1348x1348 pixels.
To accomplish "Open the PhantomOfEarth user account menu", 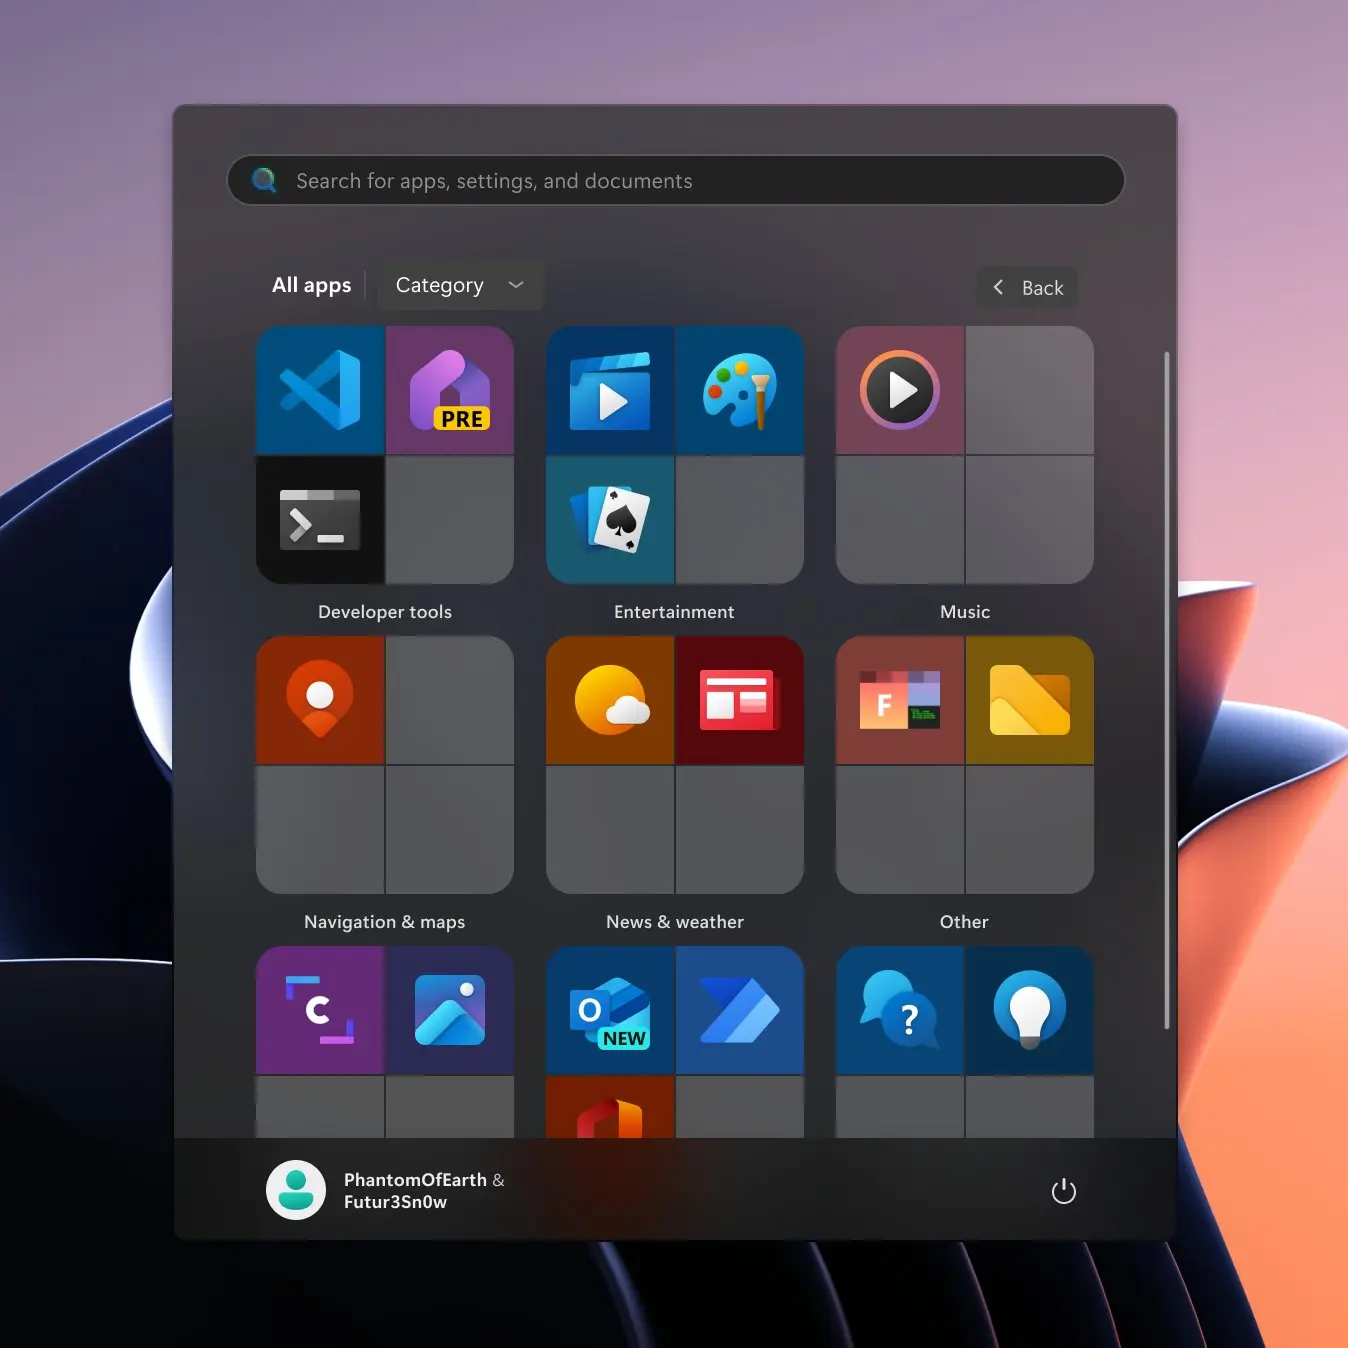I will click(x=386, y=1190).
